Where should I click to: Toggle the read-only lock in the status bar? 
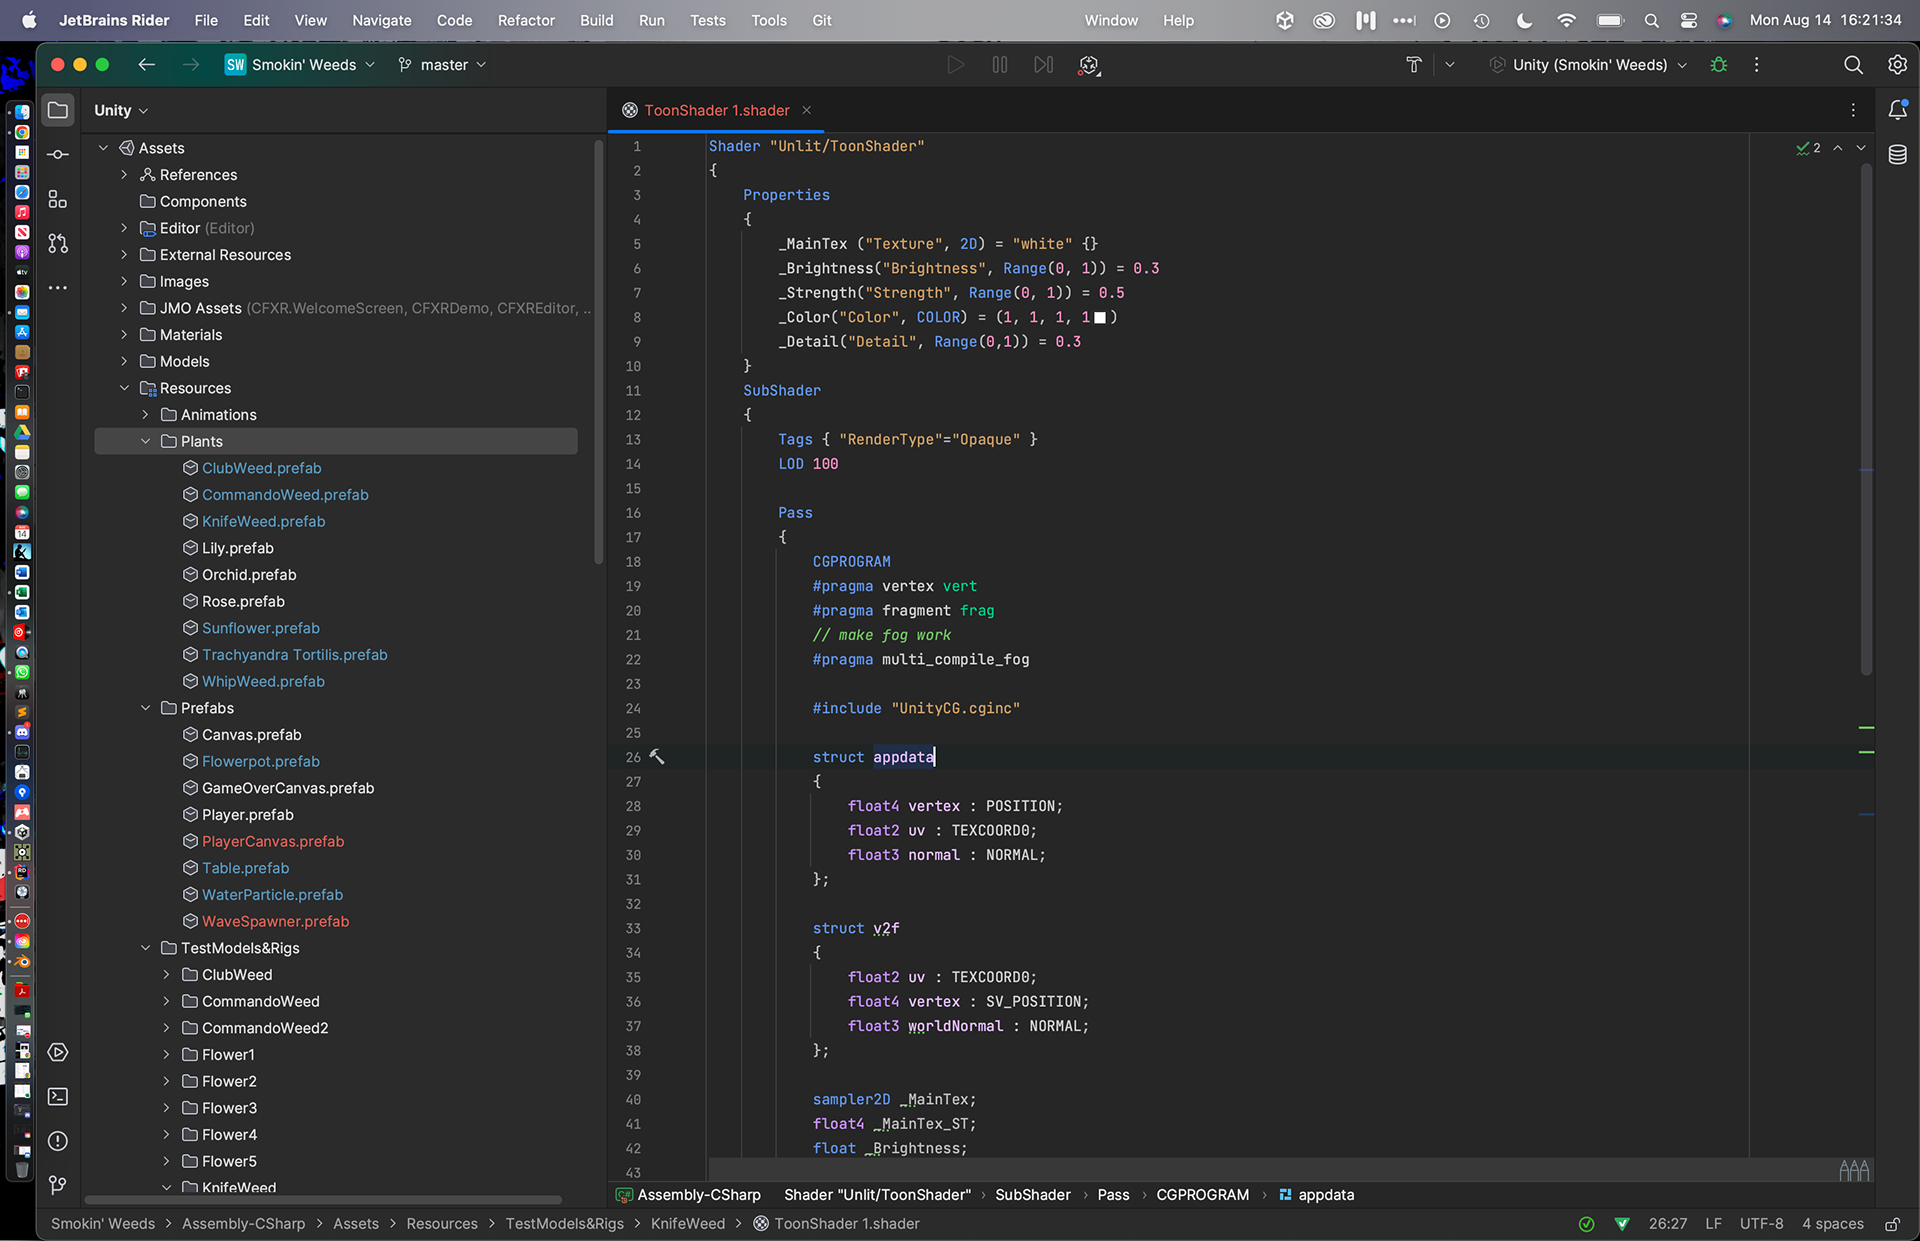1892,1224
